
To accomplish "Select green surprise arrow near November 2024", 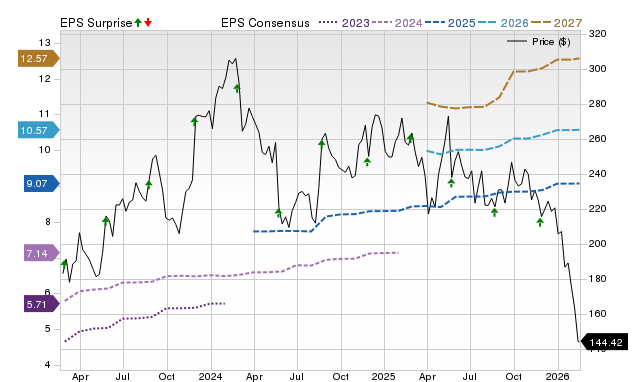I will tap(367, 162).
